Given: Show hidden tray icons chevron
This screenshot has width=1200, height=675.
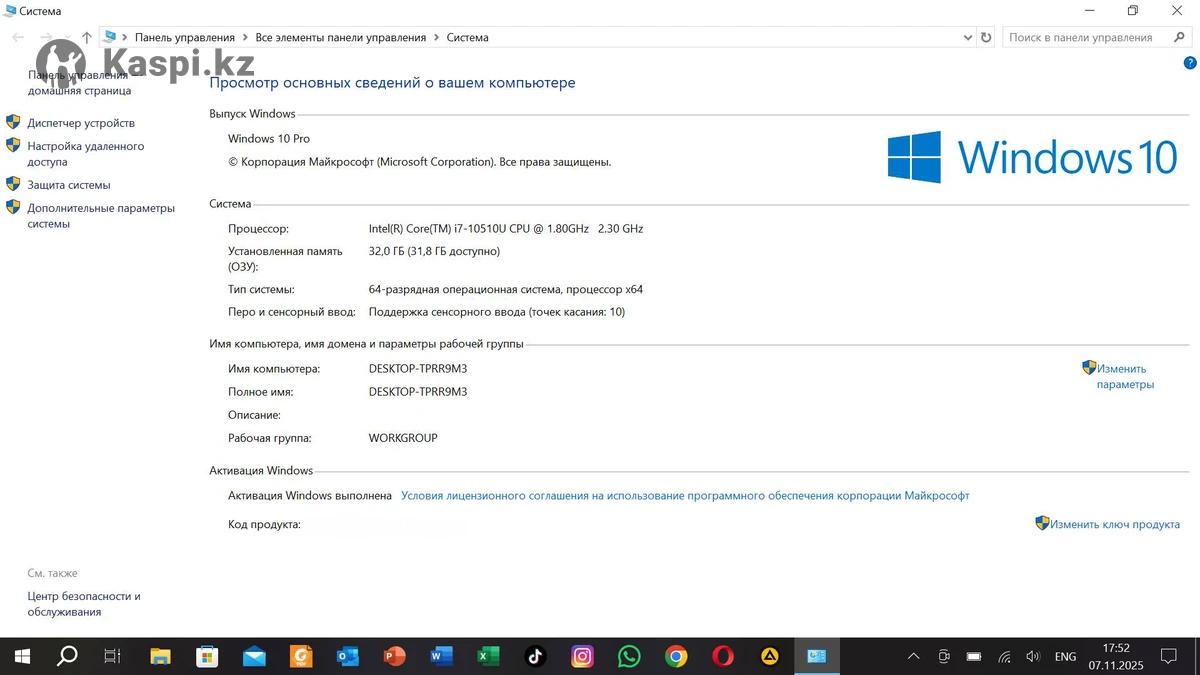Looking at the screenshot, I should 913,657.
